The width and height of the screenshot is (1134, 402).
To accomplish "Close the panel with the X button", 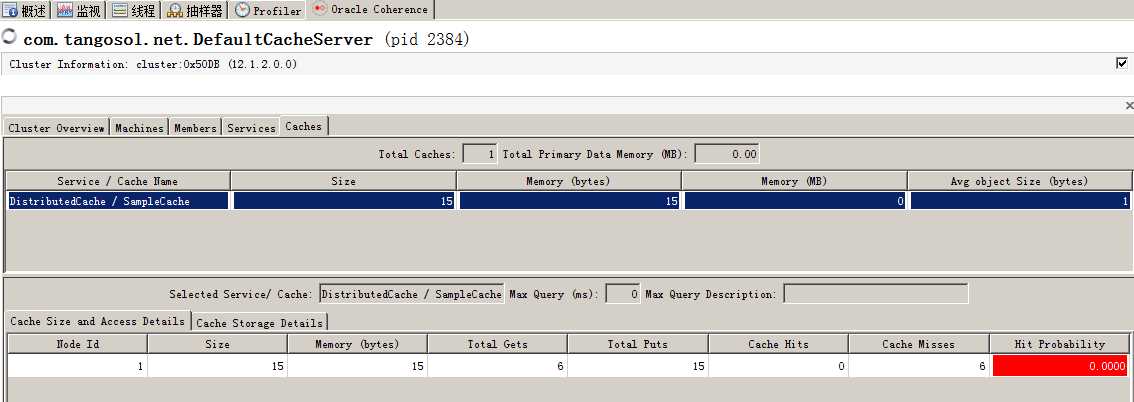I will (1129, 106).
